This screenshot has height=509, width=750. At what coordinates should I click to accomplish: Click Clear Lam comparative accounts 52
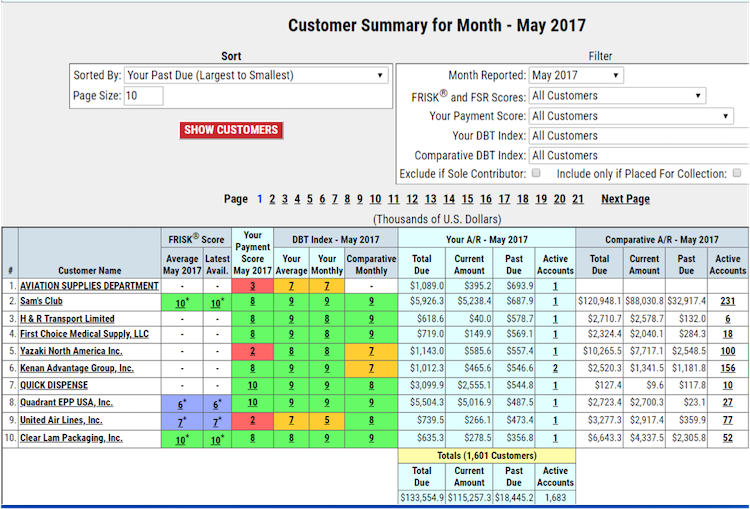pos(728,438)
